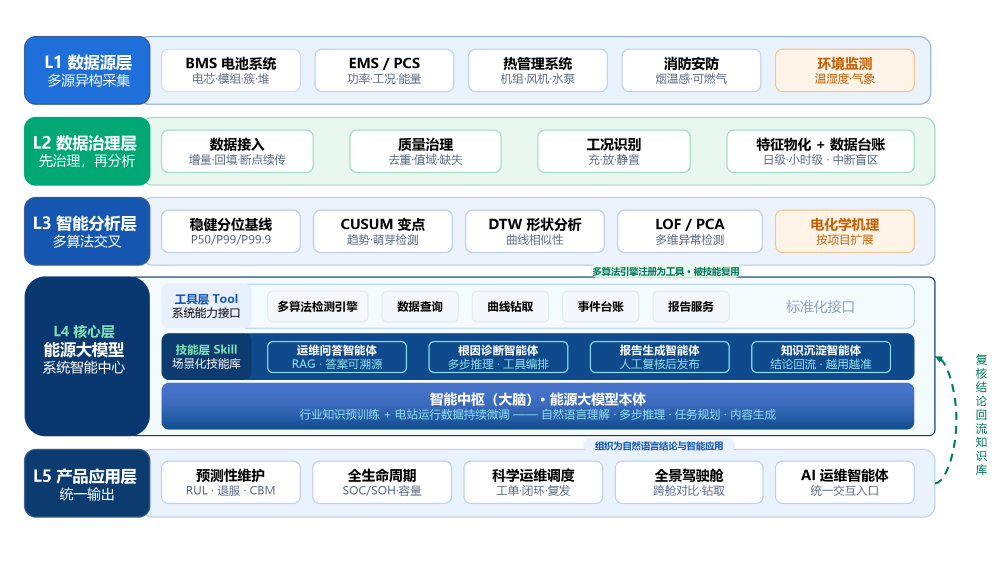Click the L5 产品应用层 layer label
The height and width of the screenshot is (563, 1000).
point(87,483)
